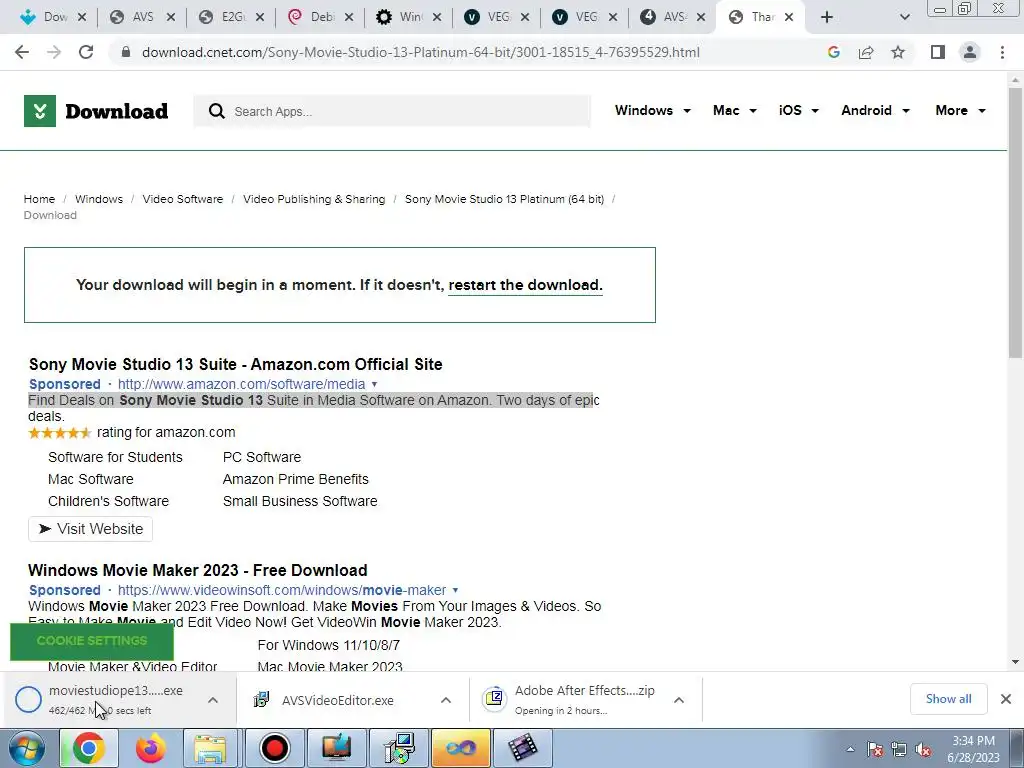Open Chrome from the taskbar
Viewport: 1024px width, 768px height.
pos(89,748)
